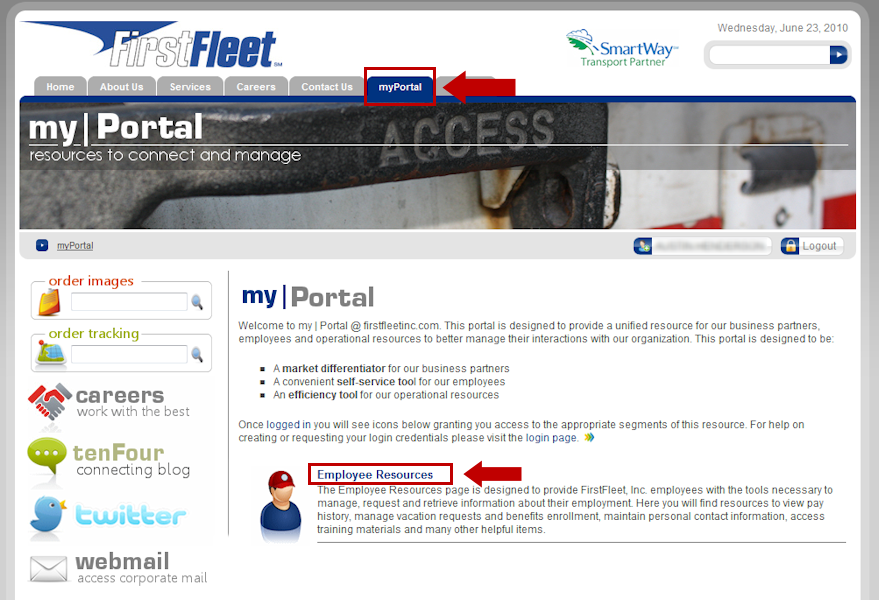Open the Employee Resources link
Image resolution: width=879 pixels, height=600 pixels.
[x=375, y=474]
